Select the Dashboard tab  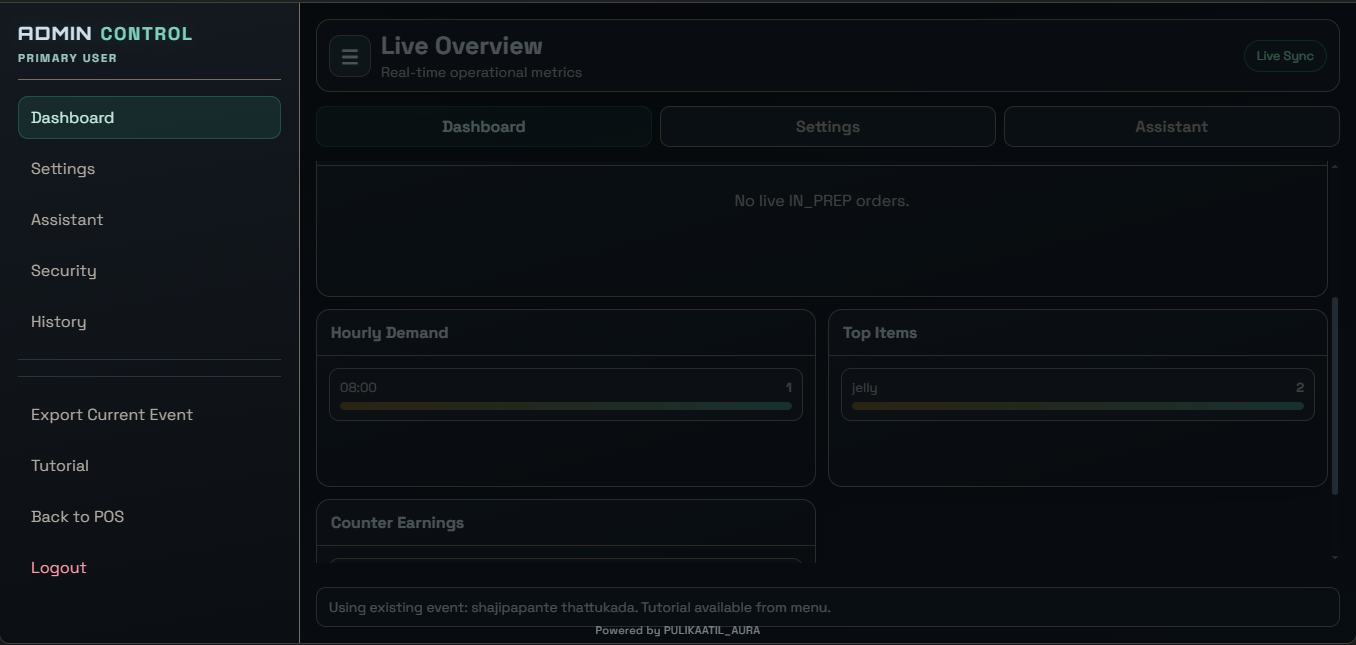click(483, 126)
